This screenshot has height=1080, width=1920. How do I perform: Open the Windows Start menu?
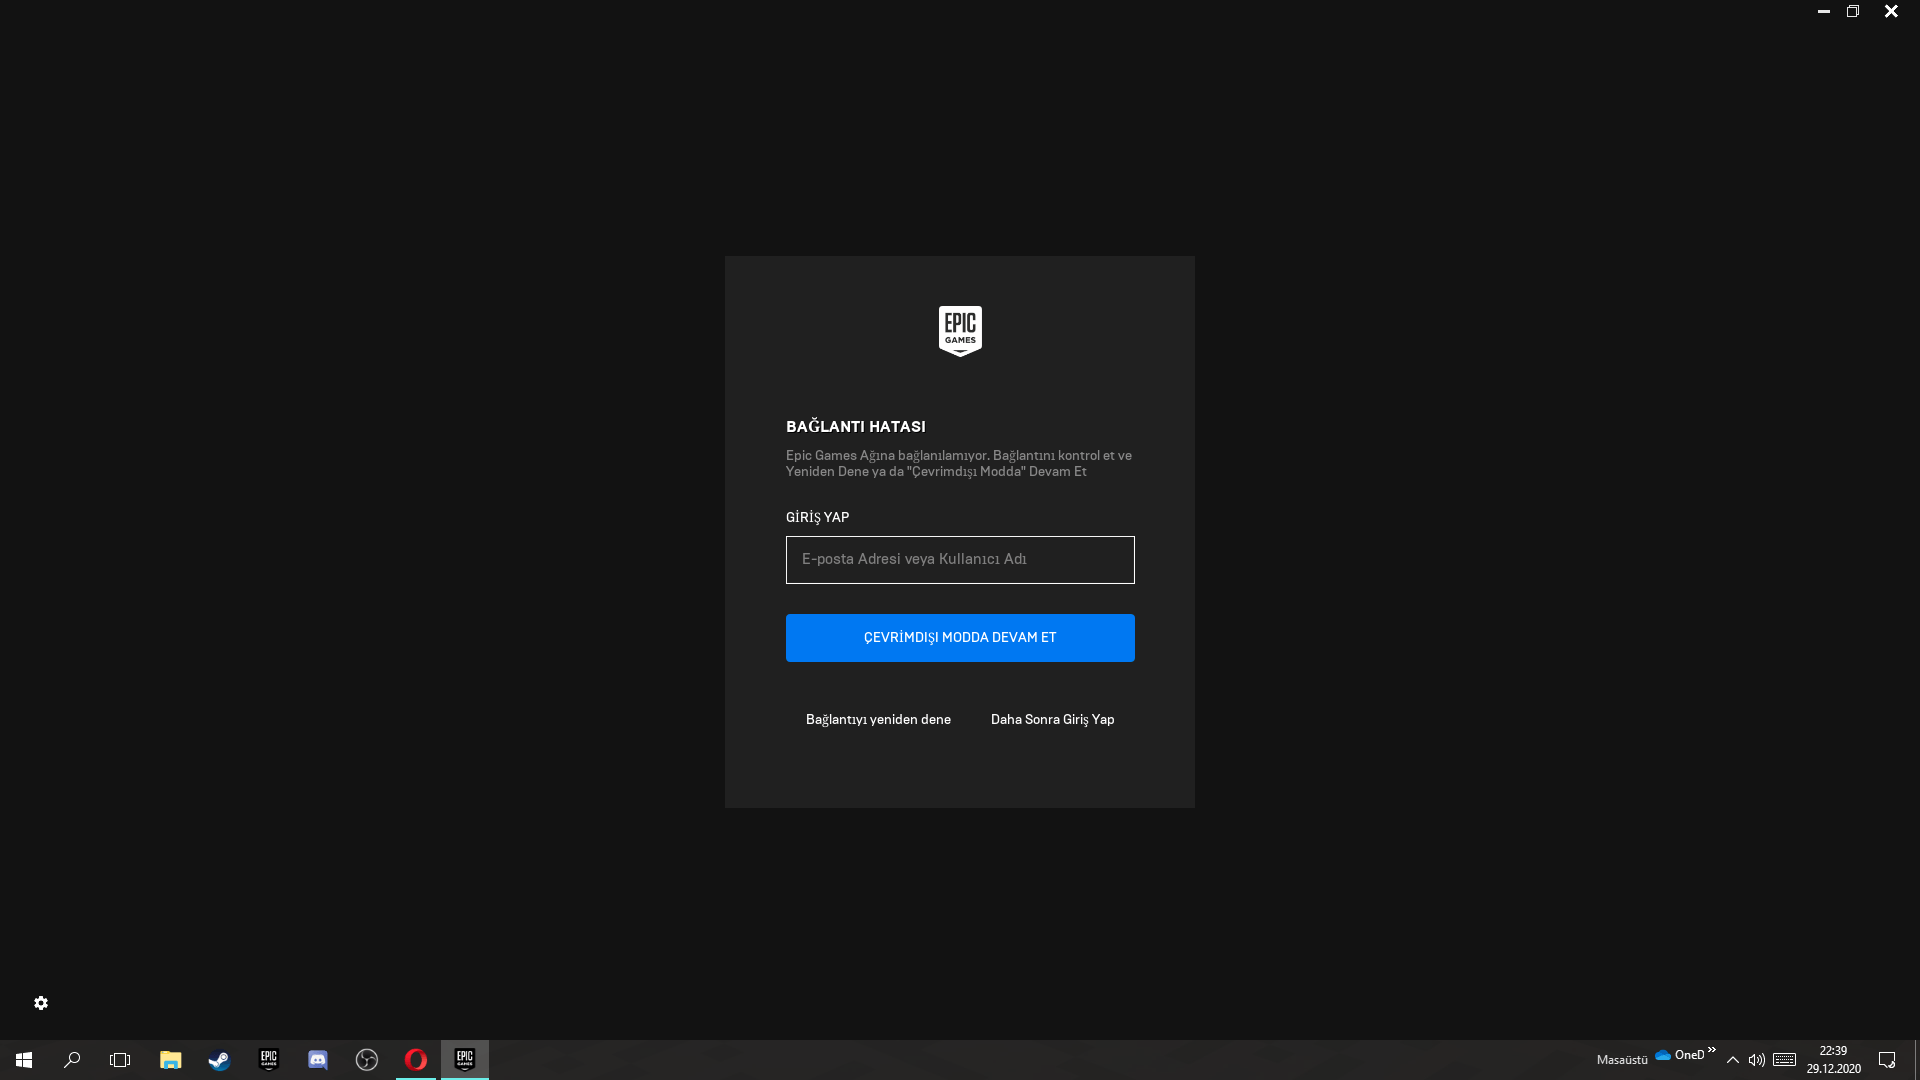[24, 1060]
